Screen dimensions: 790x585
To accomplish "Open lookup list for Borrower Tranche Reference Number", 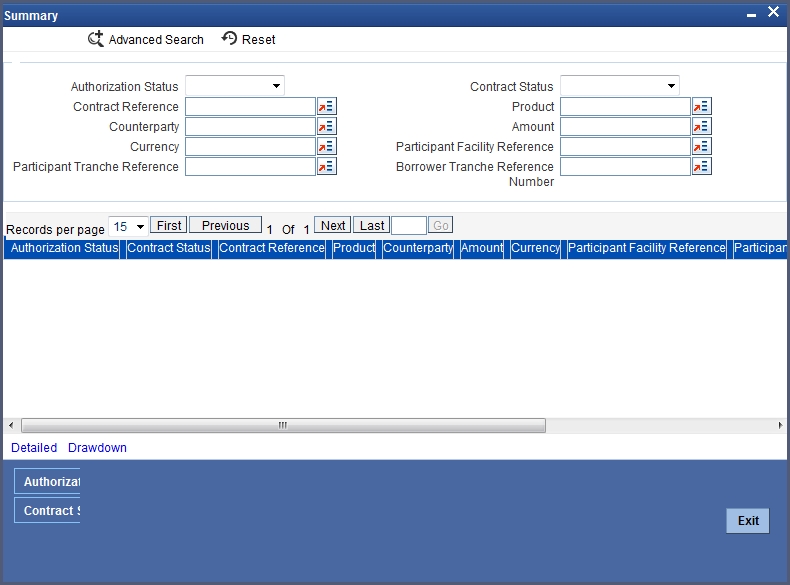I will tap(701, 166).
